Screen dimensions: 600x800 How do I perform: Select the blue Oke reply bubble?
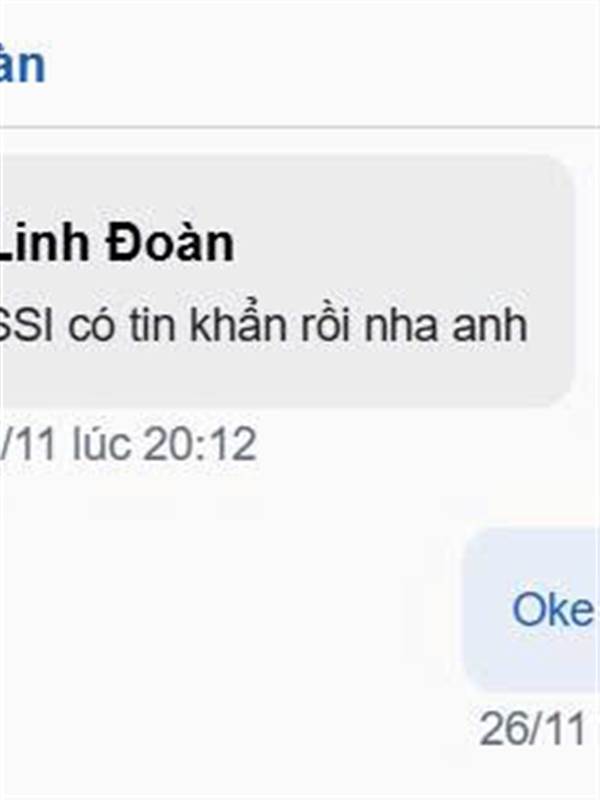(x=531, y=611)
